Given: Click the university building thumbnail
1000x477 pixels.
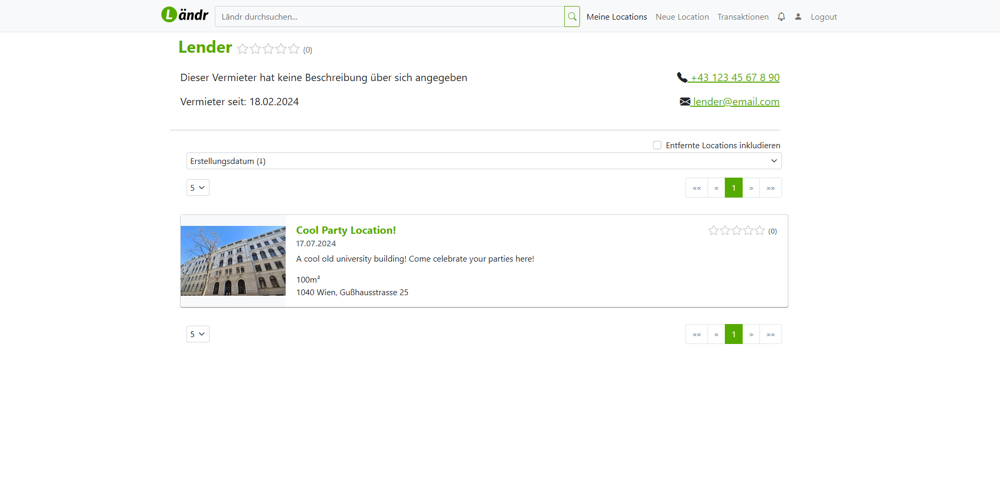Looking at the screenshot, I should click(233, 261).
